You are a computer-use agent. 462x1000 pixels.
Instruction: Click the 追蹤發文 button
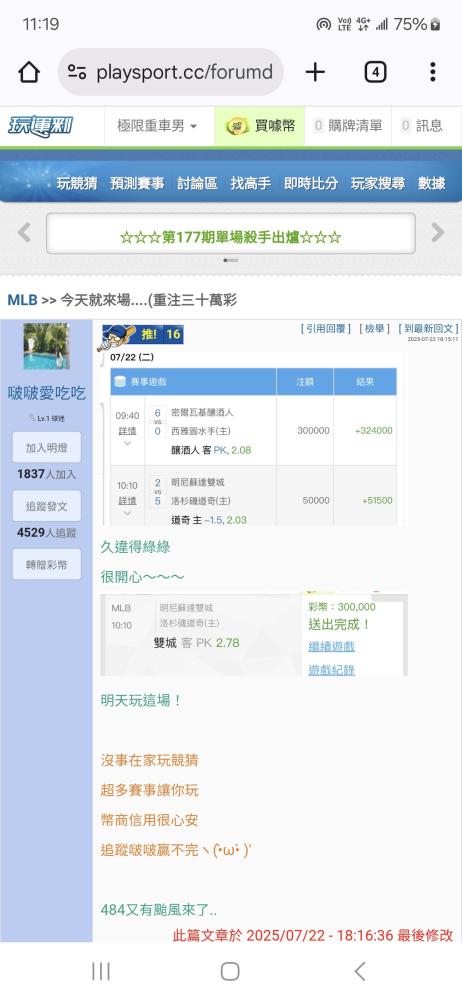[x=47, y=506]
